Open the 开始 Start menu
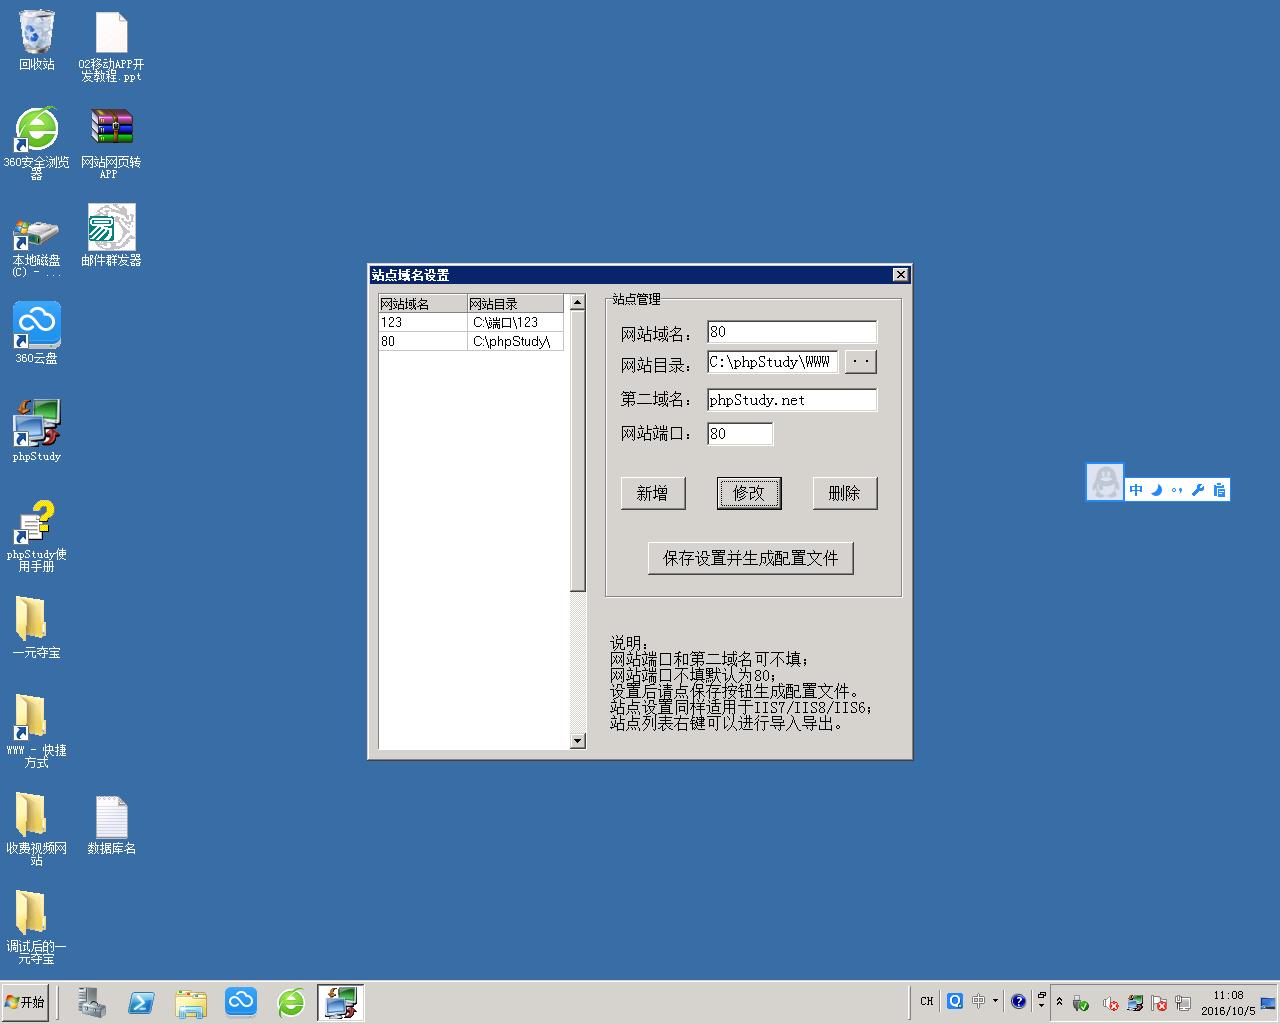Image resolution: width=1280 pixels, height=1024 pixels. coord(26,1002)
